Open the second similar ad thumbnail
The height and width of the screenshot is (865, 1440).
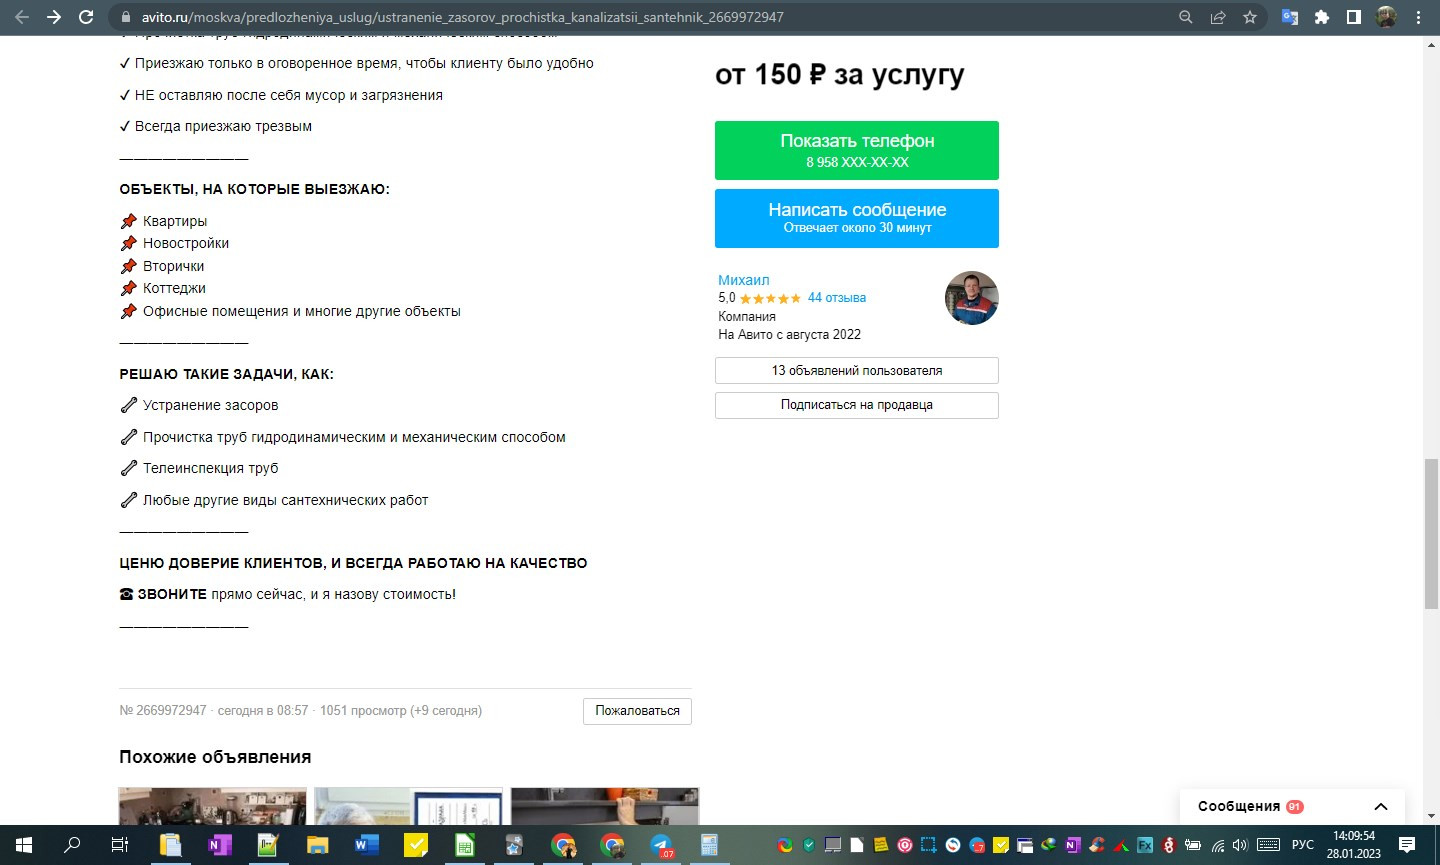tap(409, 806)
